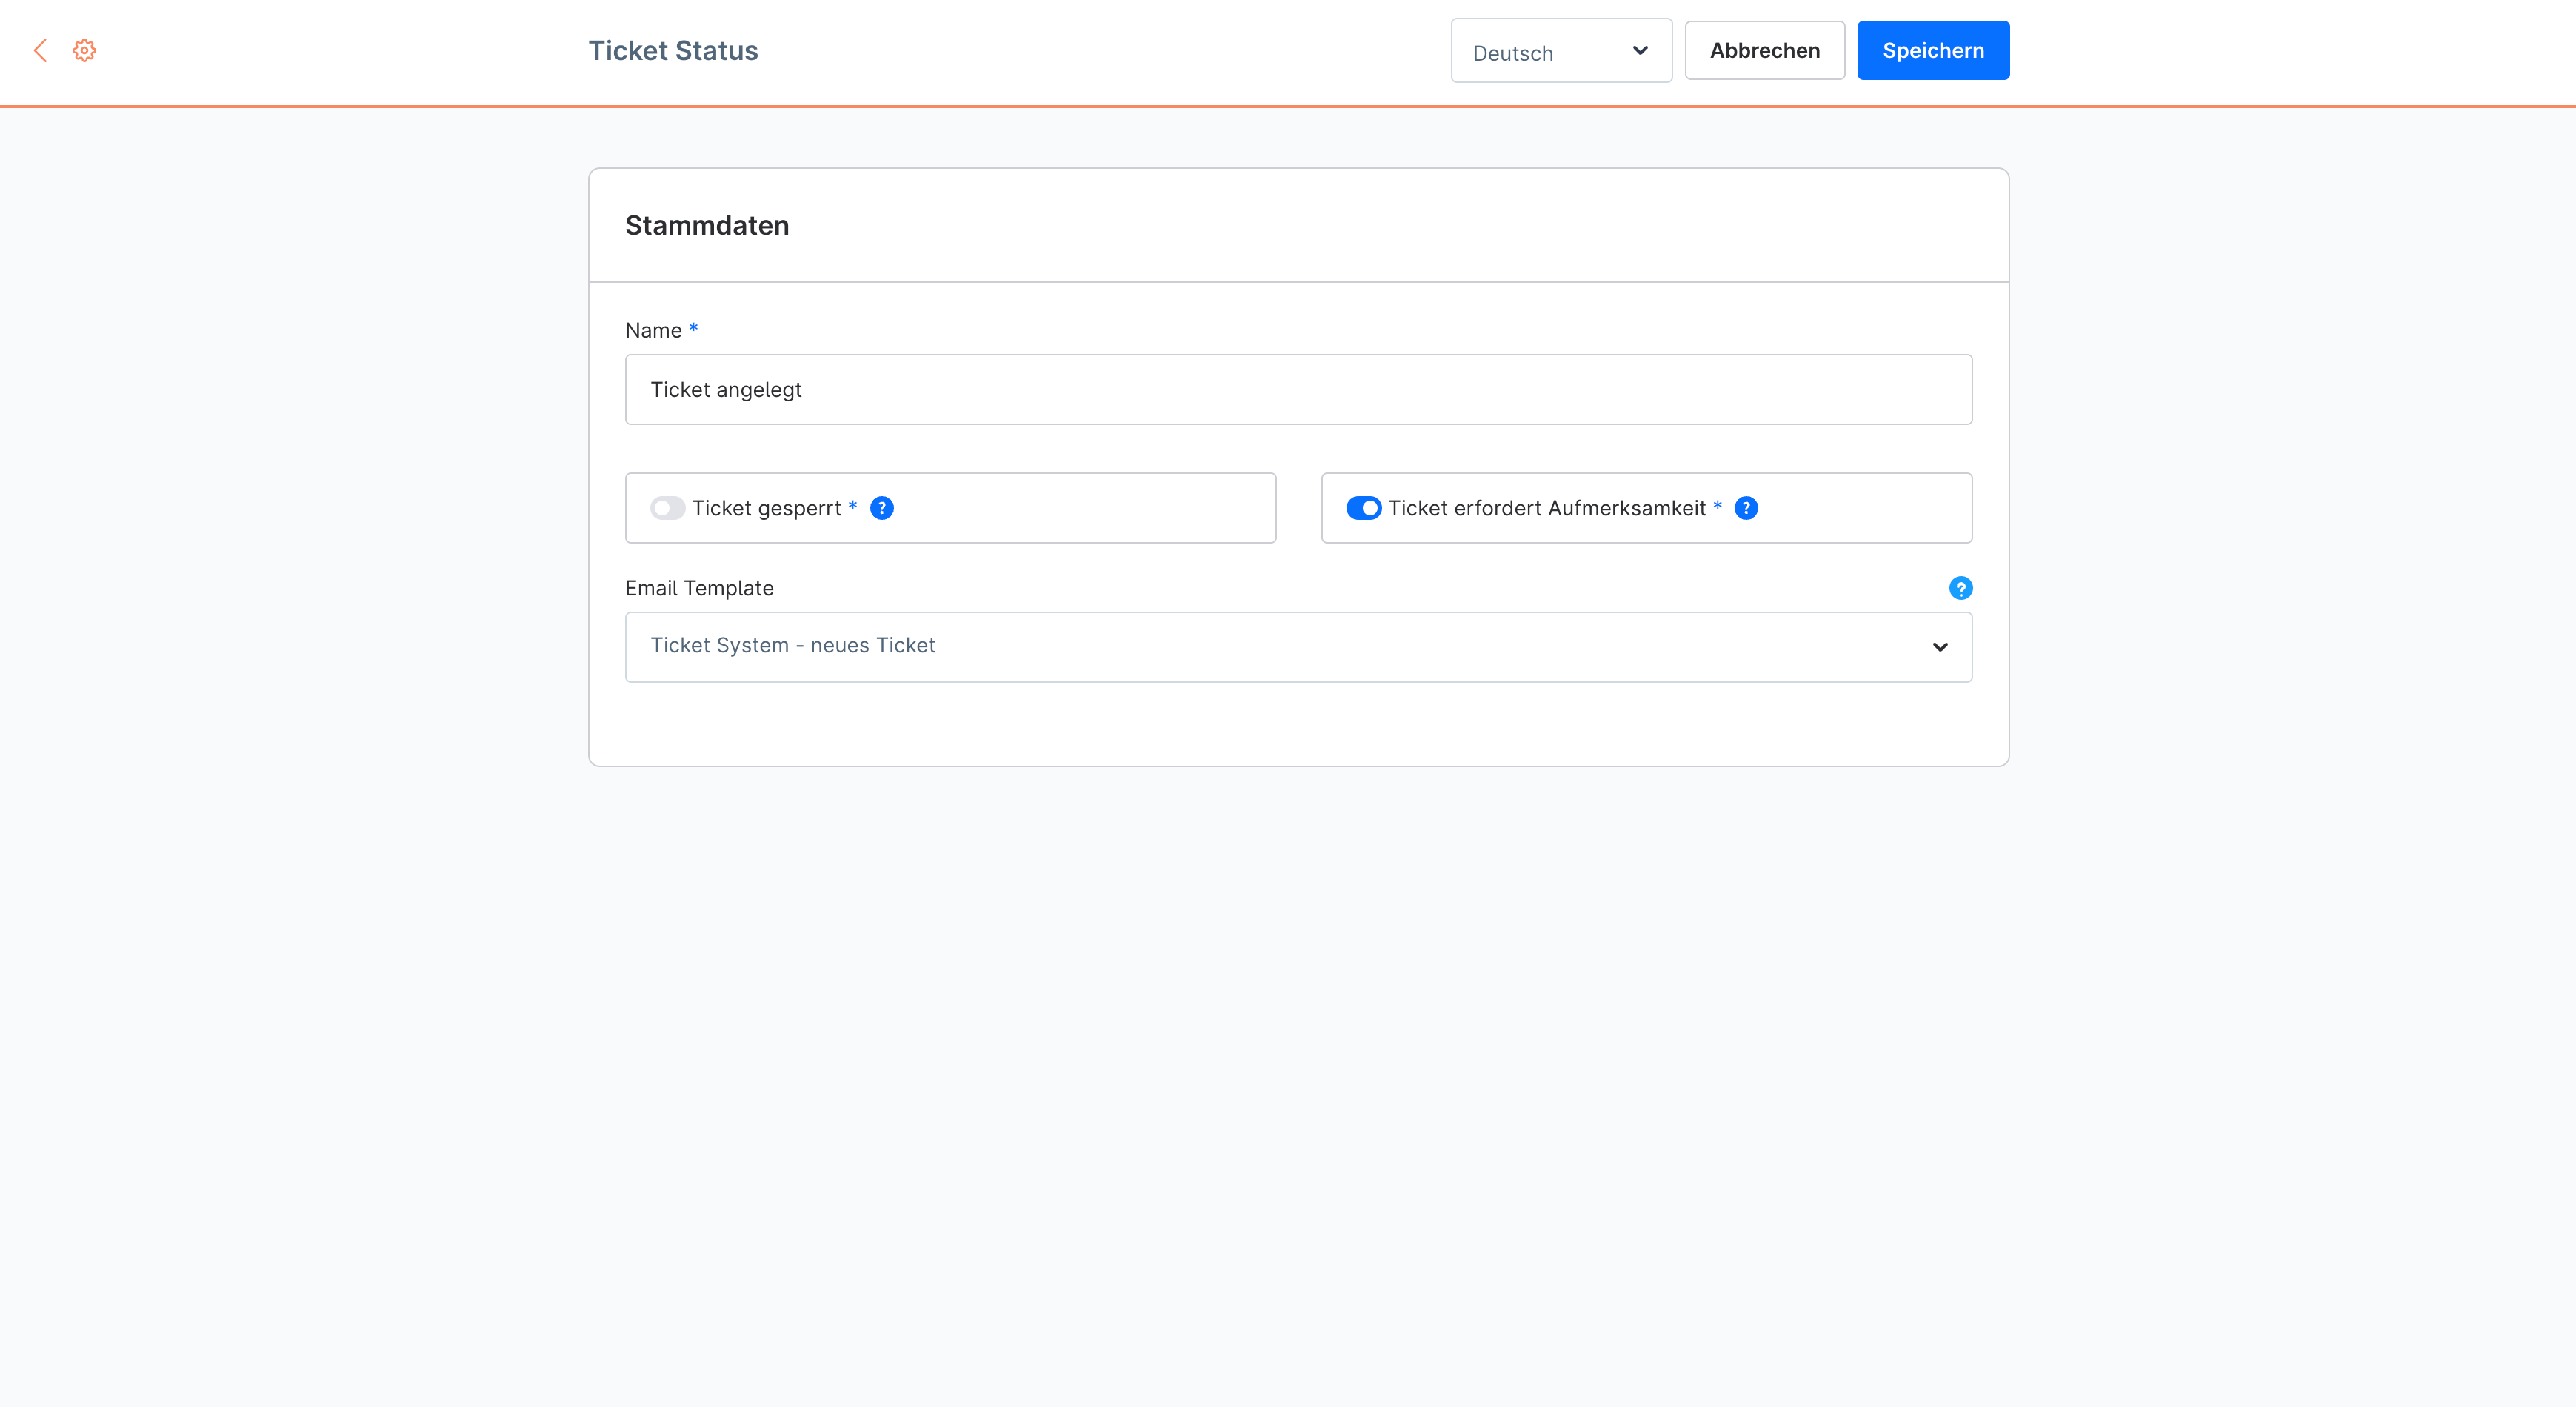The image size is (2576, 1407).
Task: Open the Deutsch language dropdown
Action: tap(1561, 51)
